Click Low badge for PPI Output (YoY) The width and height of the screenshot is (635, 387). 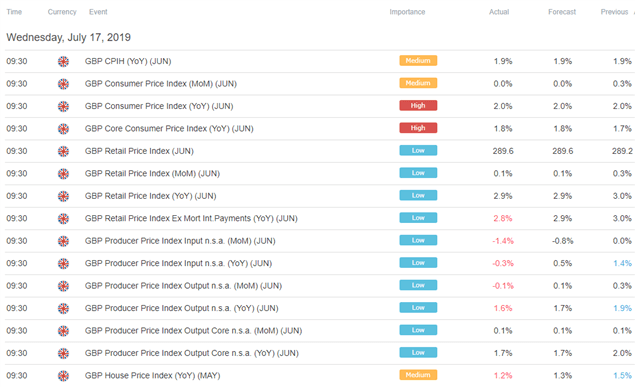pyautogui.click(x=418, y=308)
